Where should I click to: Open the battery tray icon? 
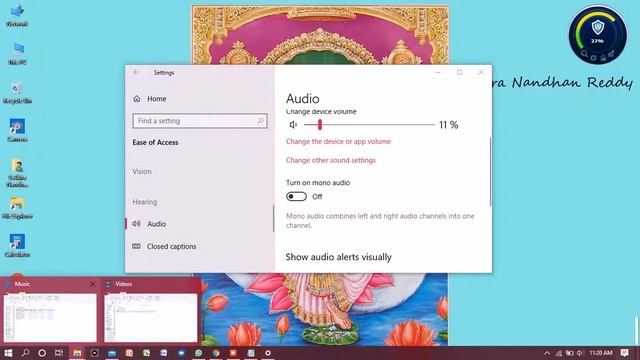[x=569, y=353]
